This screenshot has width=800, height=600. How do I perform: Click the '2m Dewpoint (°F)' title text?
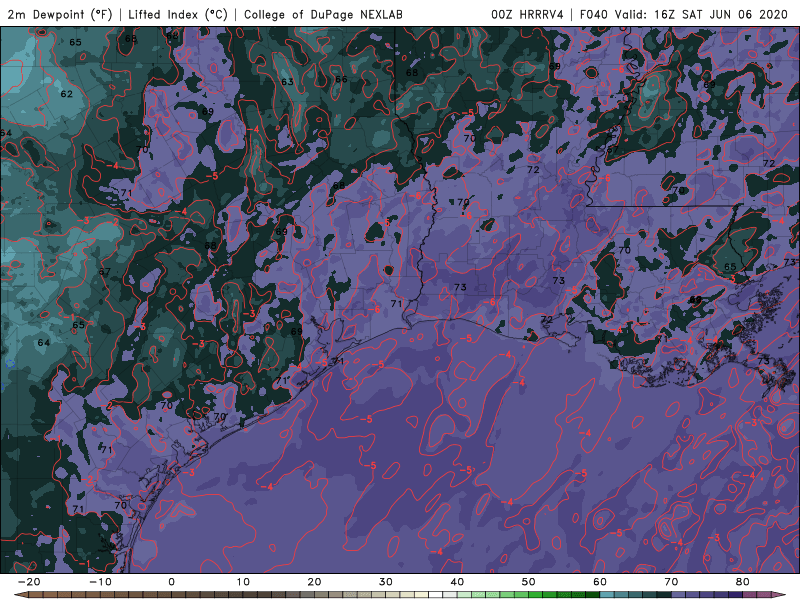pyautogui.click(x=60, y=14)
